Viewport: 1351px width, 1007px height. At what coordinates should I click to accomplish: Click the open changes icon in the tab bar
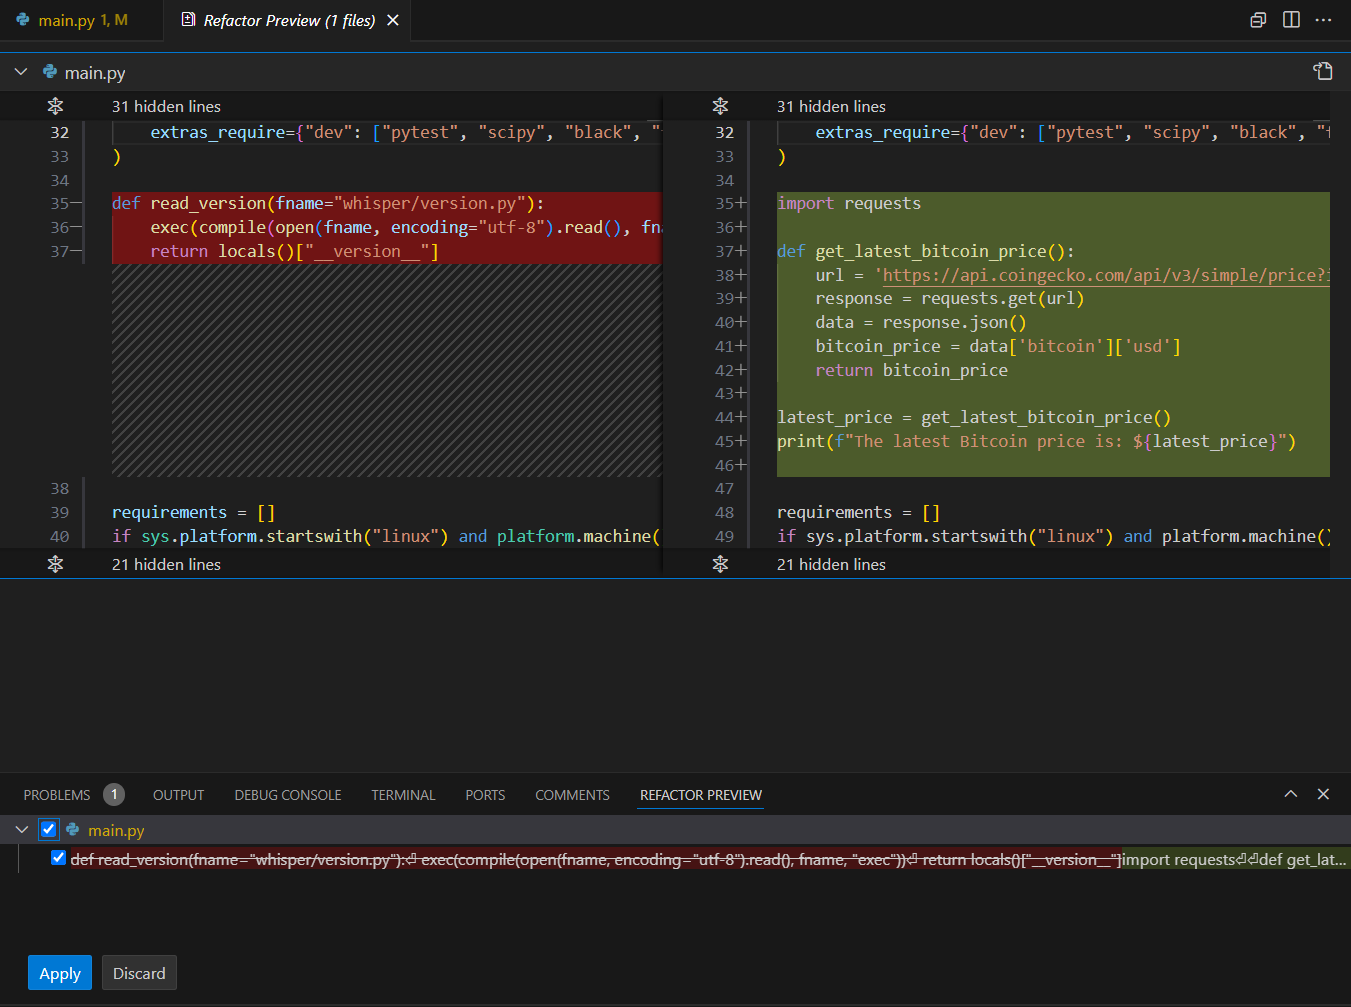point(1258,20)
